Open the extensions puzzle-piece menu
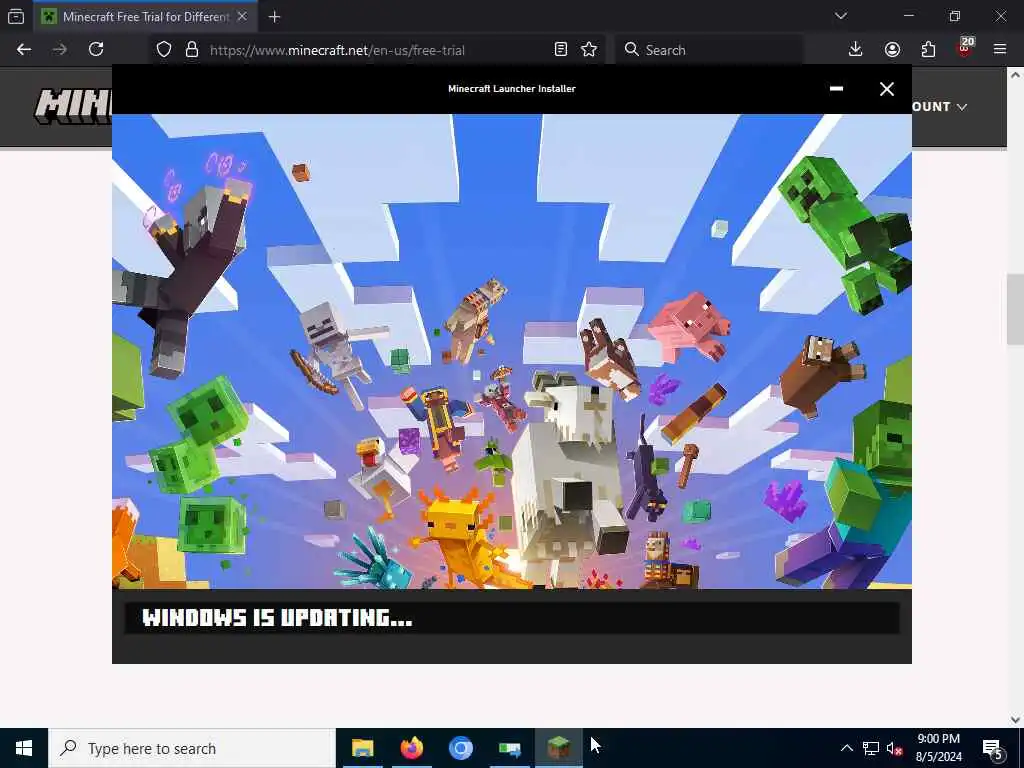The height and width of the screenshot is (768, 1024). point(928,50)
